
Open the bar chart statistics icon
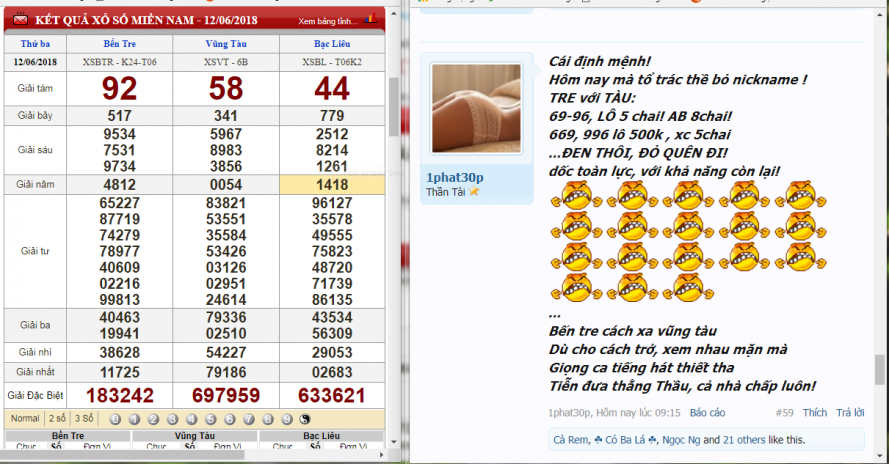coord(371,19)
